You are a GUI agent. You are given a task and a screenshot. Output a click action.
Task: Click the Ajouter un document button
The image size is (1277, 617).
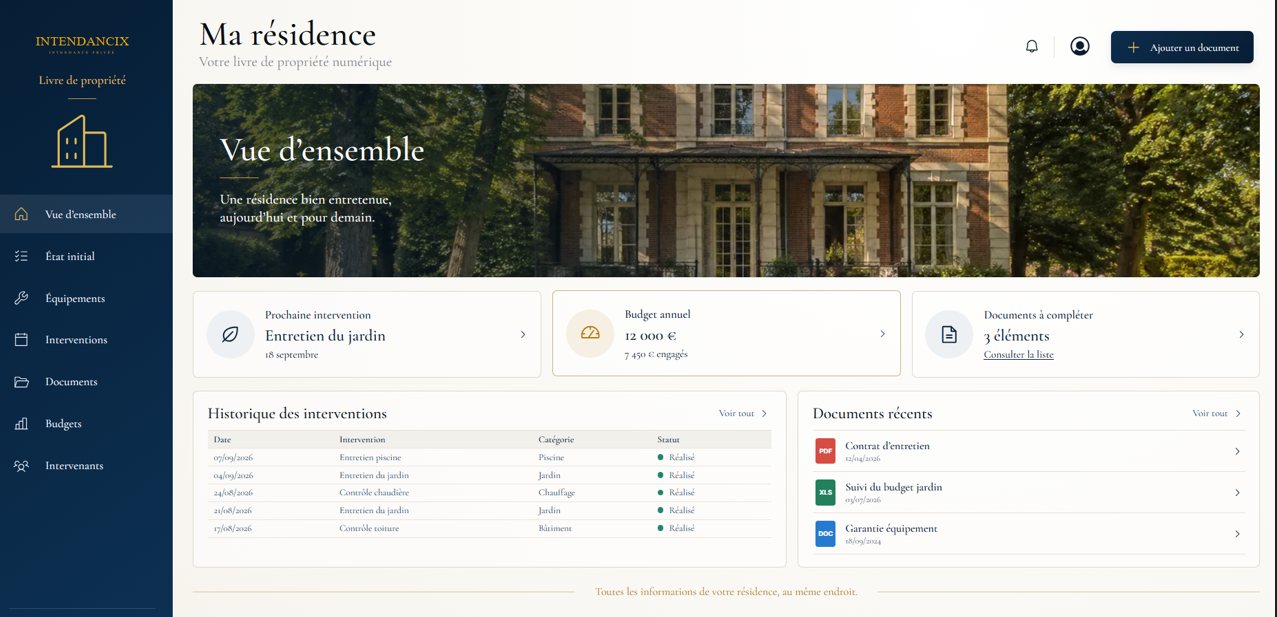tap(1182, 47)
